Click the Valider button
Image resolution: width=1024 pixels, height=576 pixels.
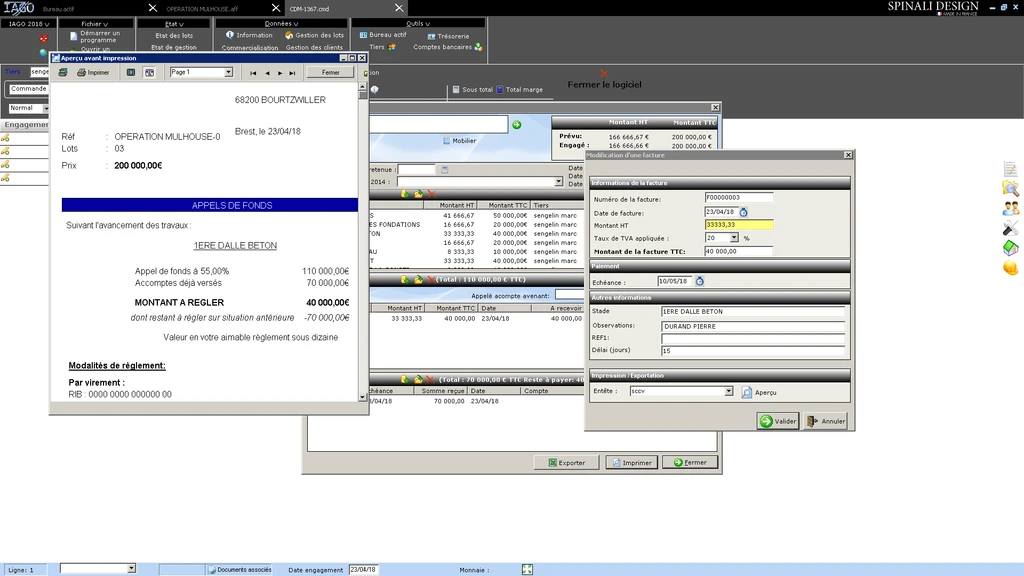point(777,421)
